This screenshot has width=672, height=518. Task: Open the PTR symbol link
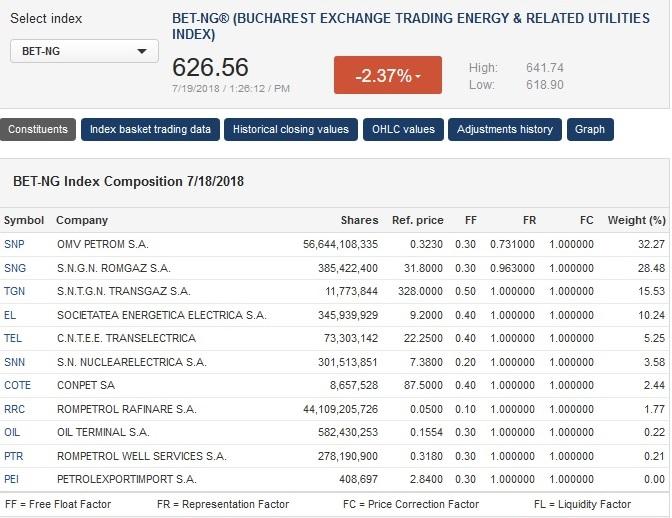(x=14, y=456)
